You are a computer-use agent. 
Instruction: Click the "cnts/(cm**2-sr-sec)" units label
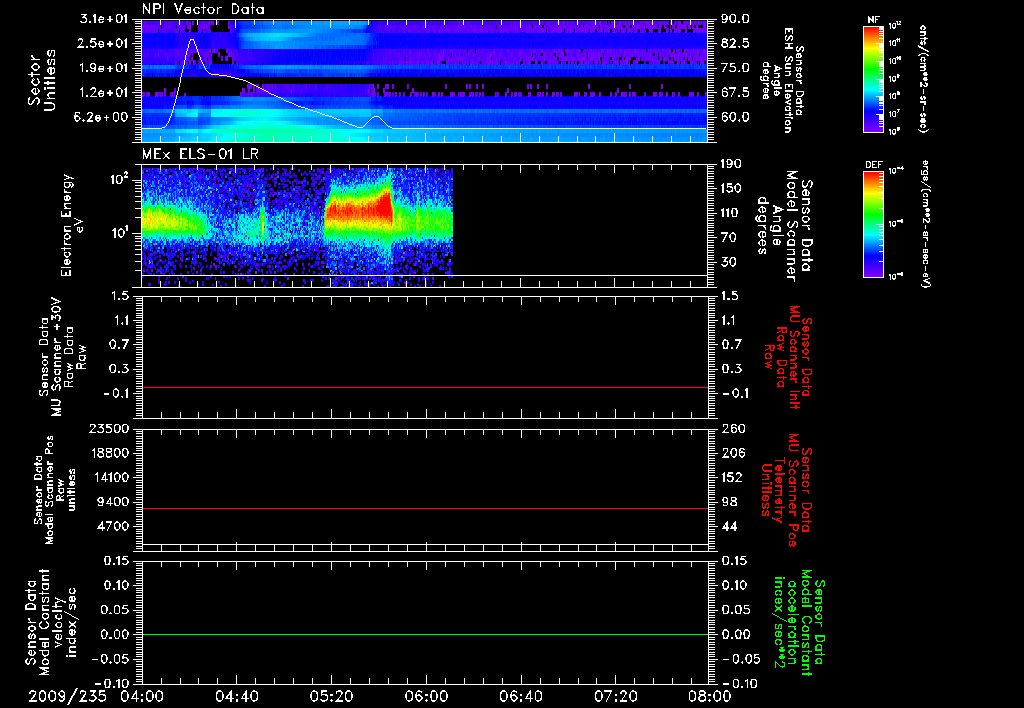(x=923, y=78)
